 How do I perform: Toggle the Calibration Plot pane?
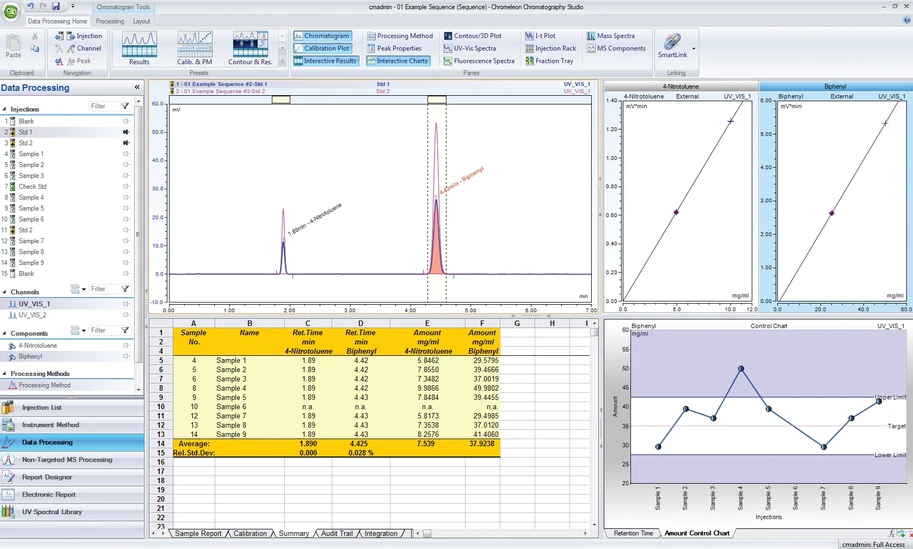325,48
